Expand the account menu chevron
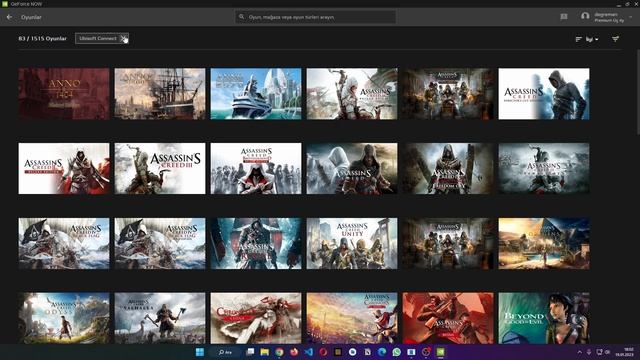This screenshot has height=360, width=640. click(631, 17)
